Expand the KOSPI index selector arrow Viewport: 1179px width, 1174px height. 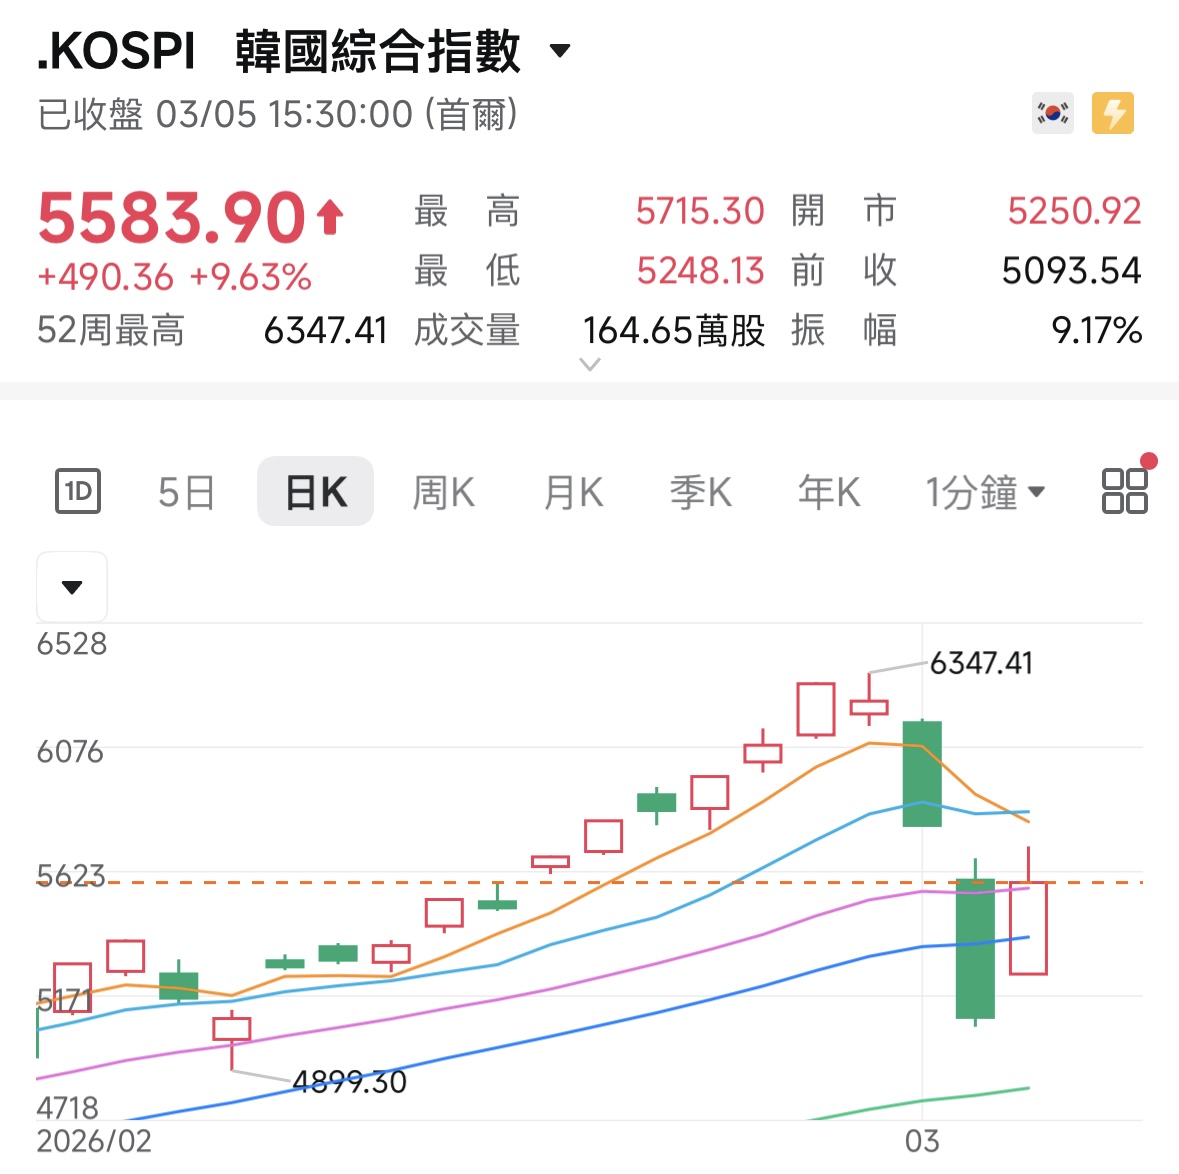561,51
